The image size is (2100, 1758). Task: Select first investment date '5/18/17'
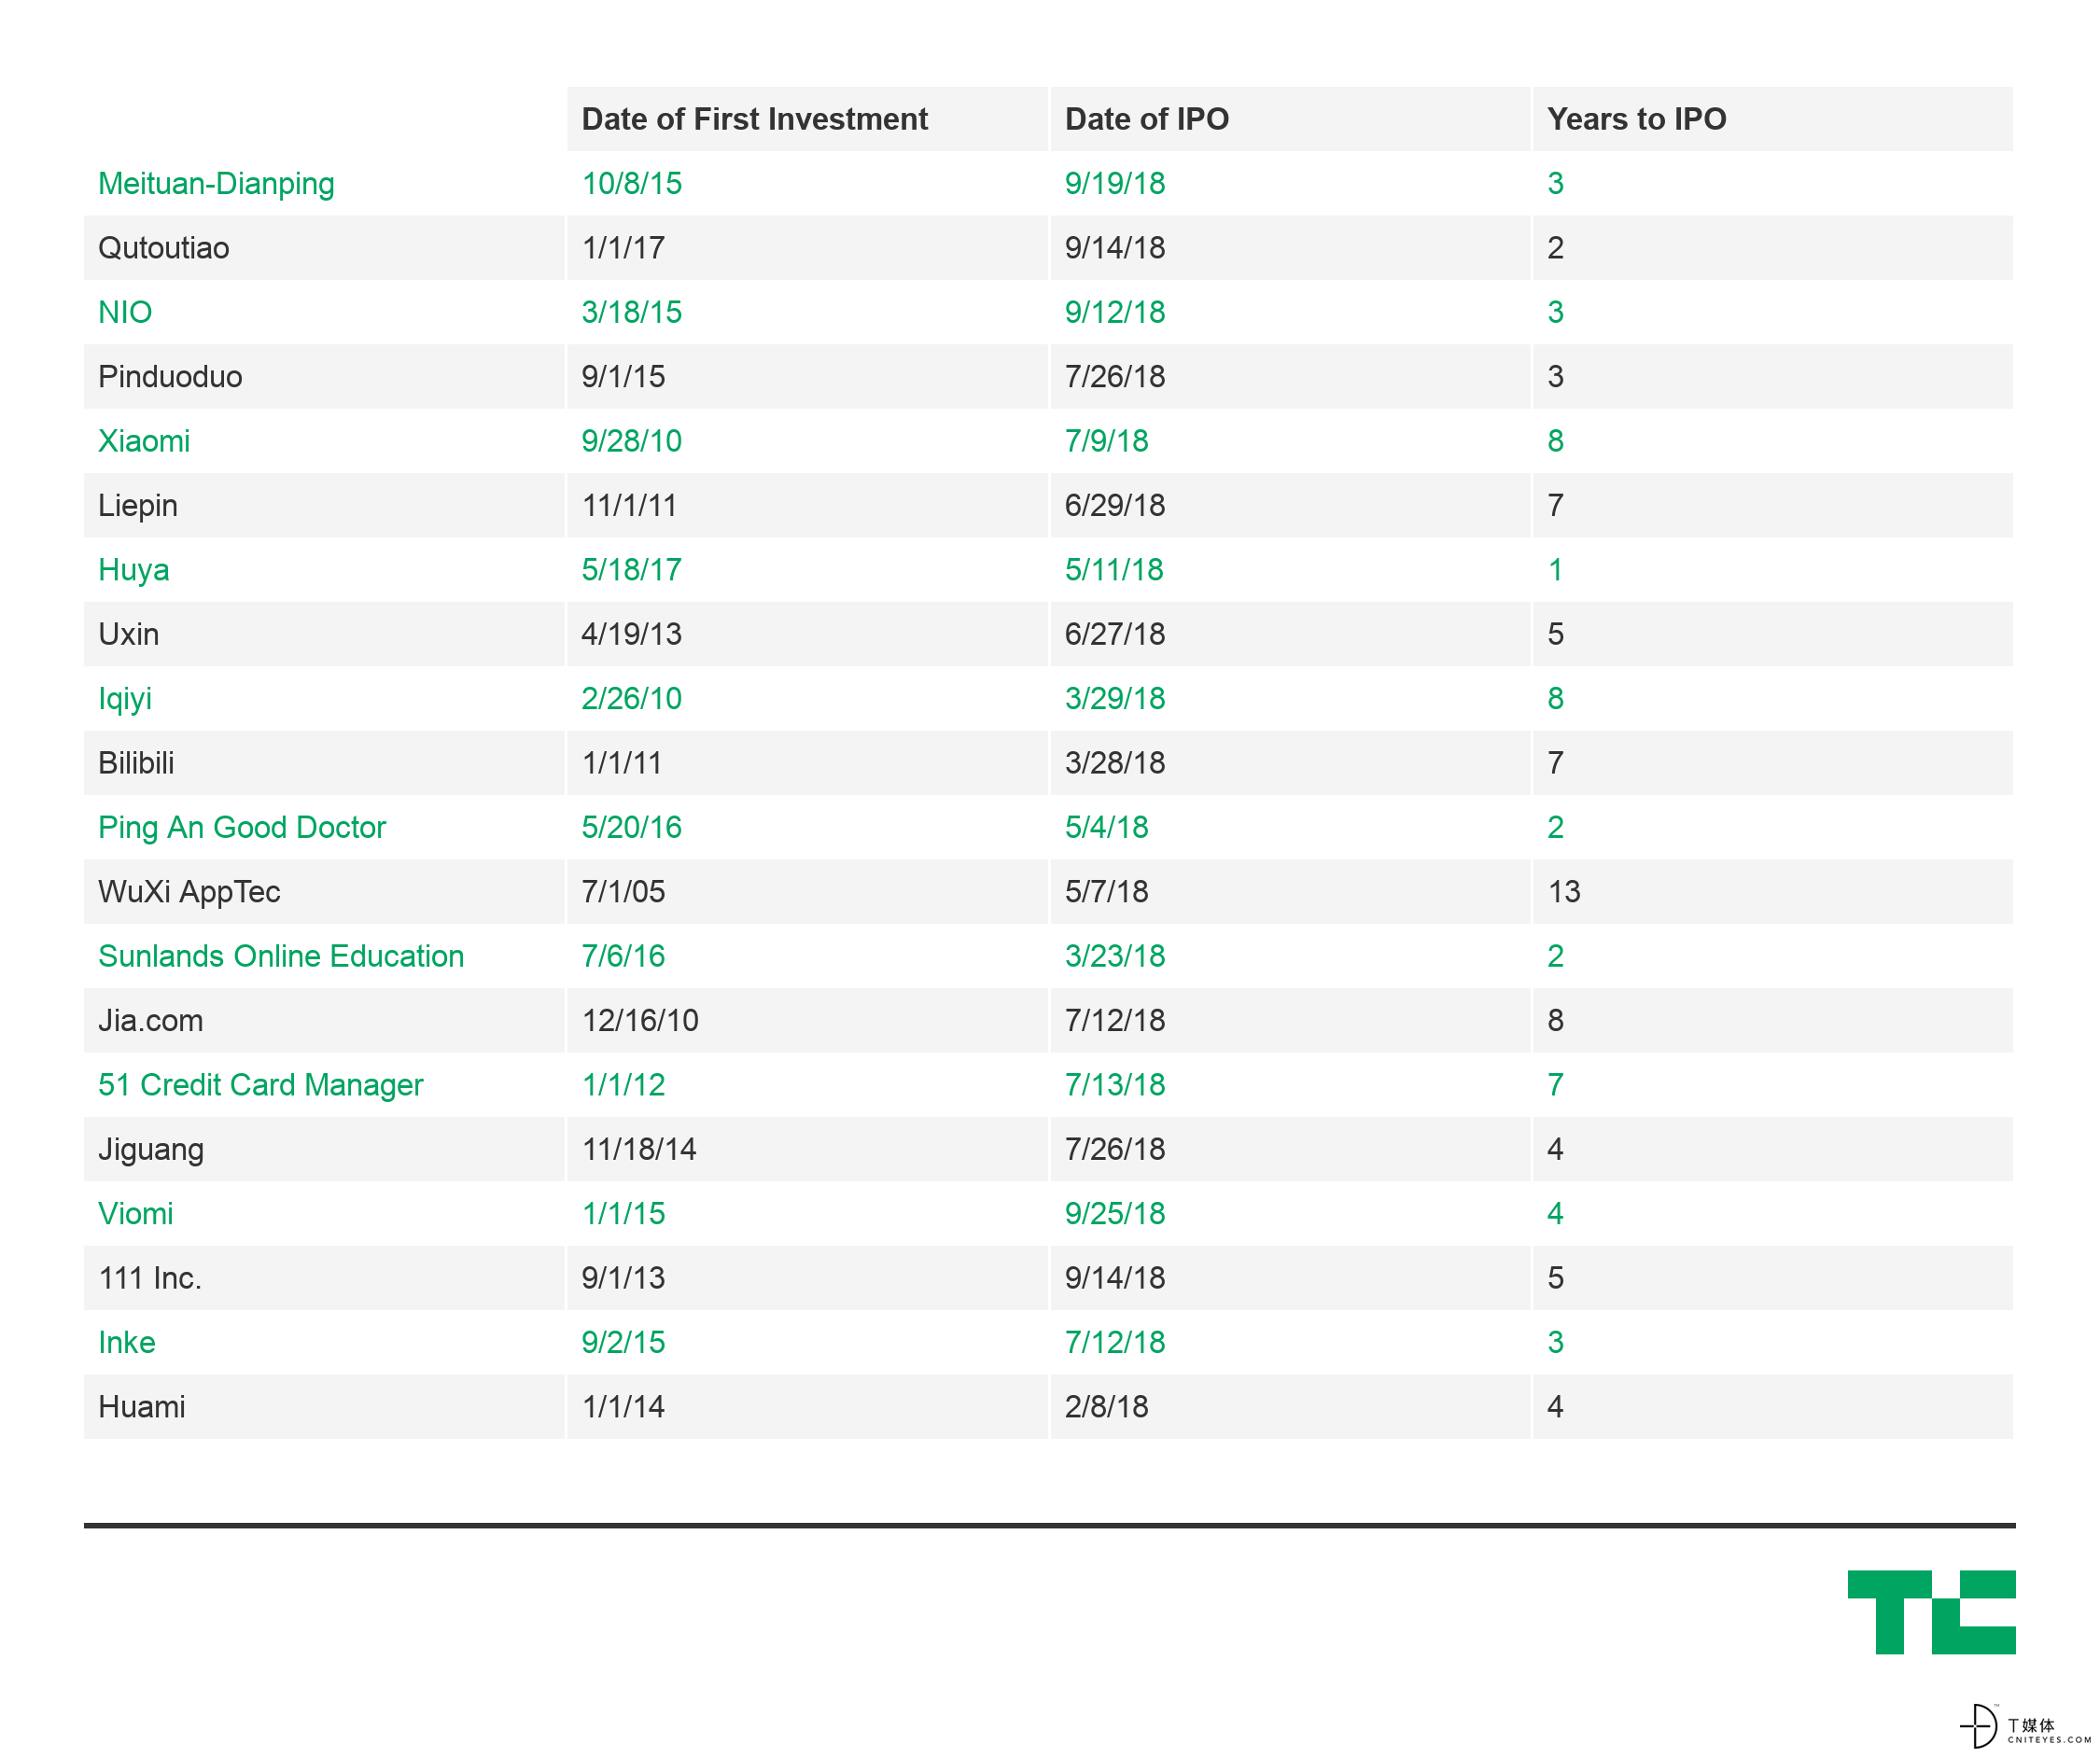tap(631, 570)
